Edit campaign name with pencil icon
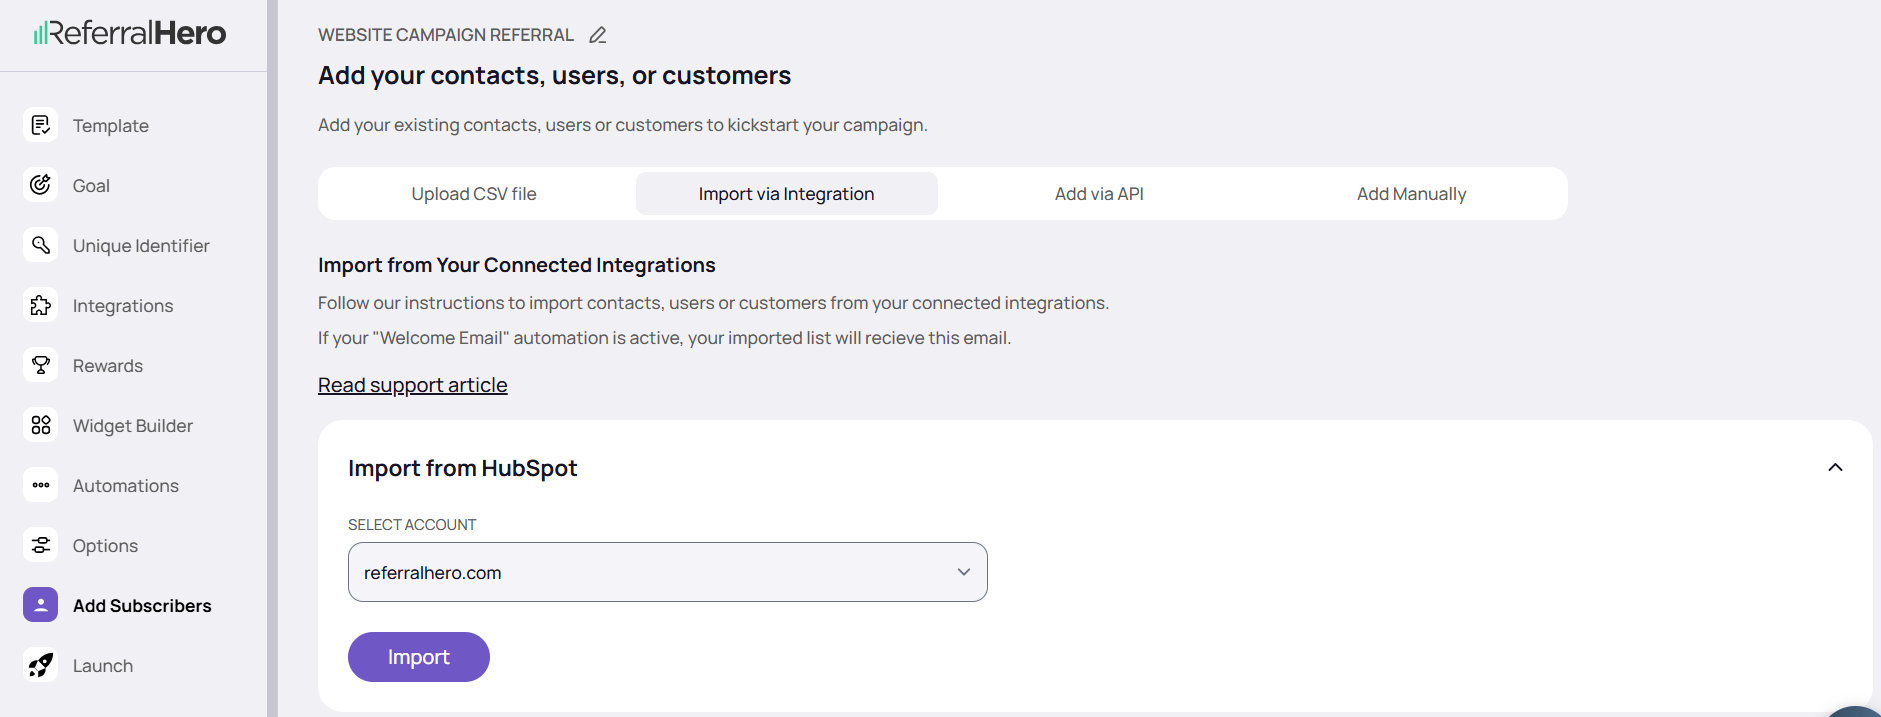 [x=597, y=35]
